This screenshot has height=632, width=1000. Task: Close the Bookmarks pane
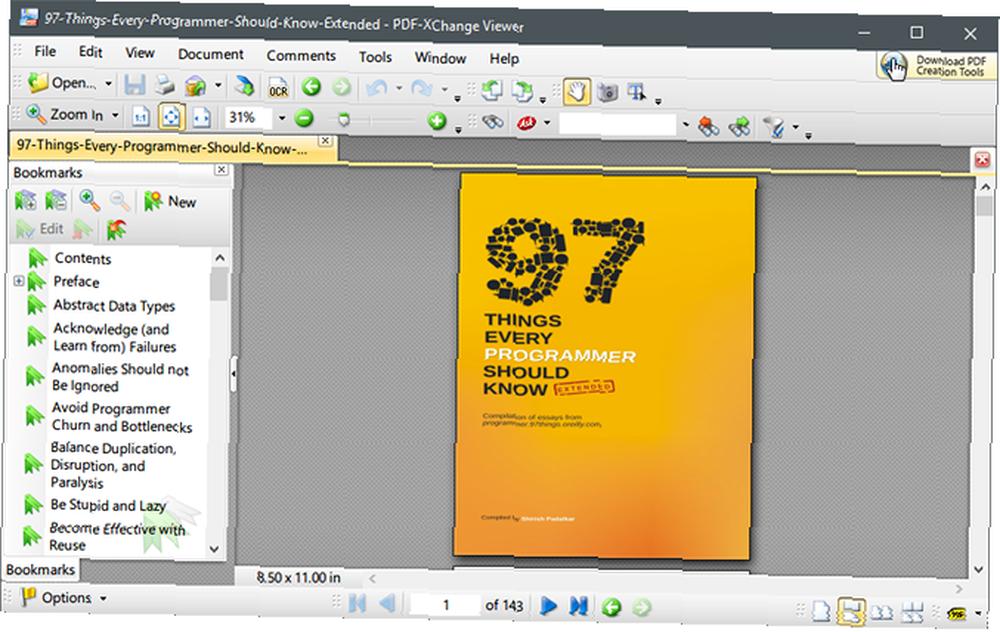[221, 169]
